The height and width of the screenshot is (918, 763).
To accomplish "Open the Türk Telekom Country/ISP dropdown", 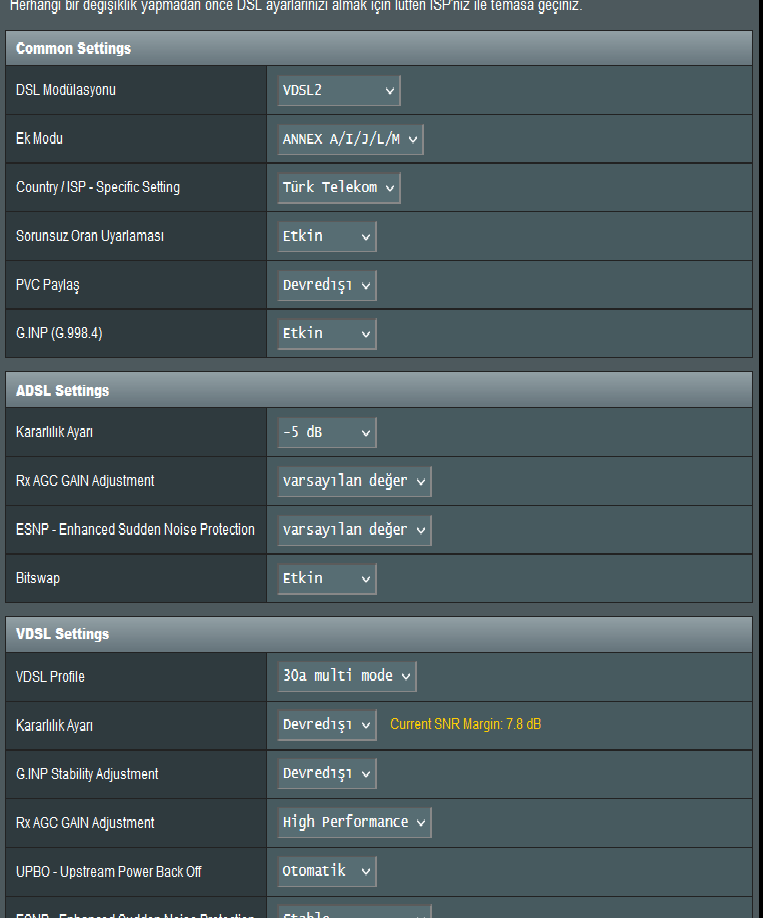I will pyautogui.click(x=339, y=187).
